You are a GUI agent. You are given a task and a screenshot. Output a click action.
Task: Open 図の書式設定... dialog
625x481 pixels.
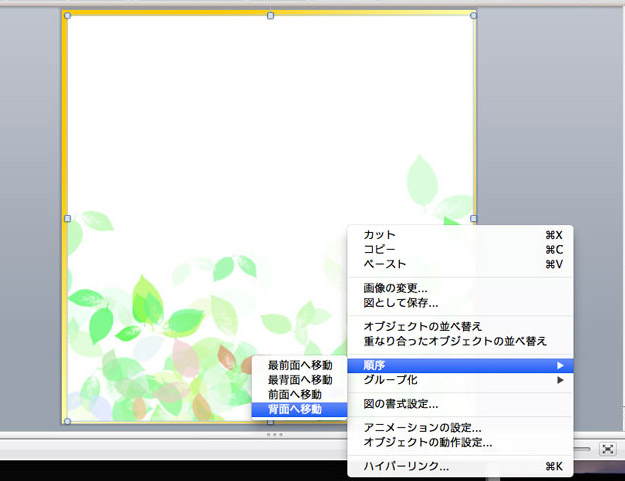click(x=401, y=404)
